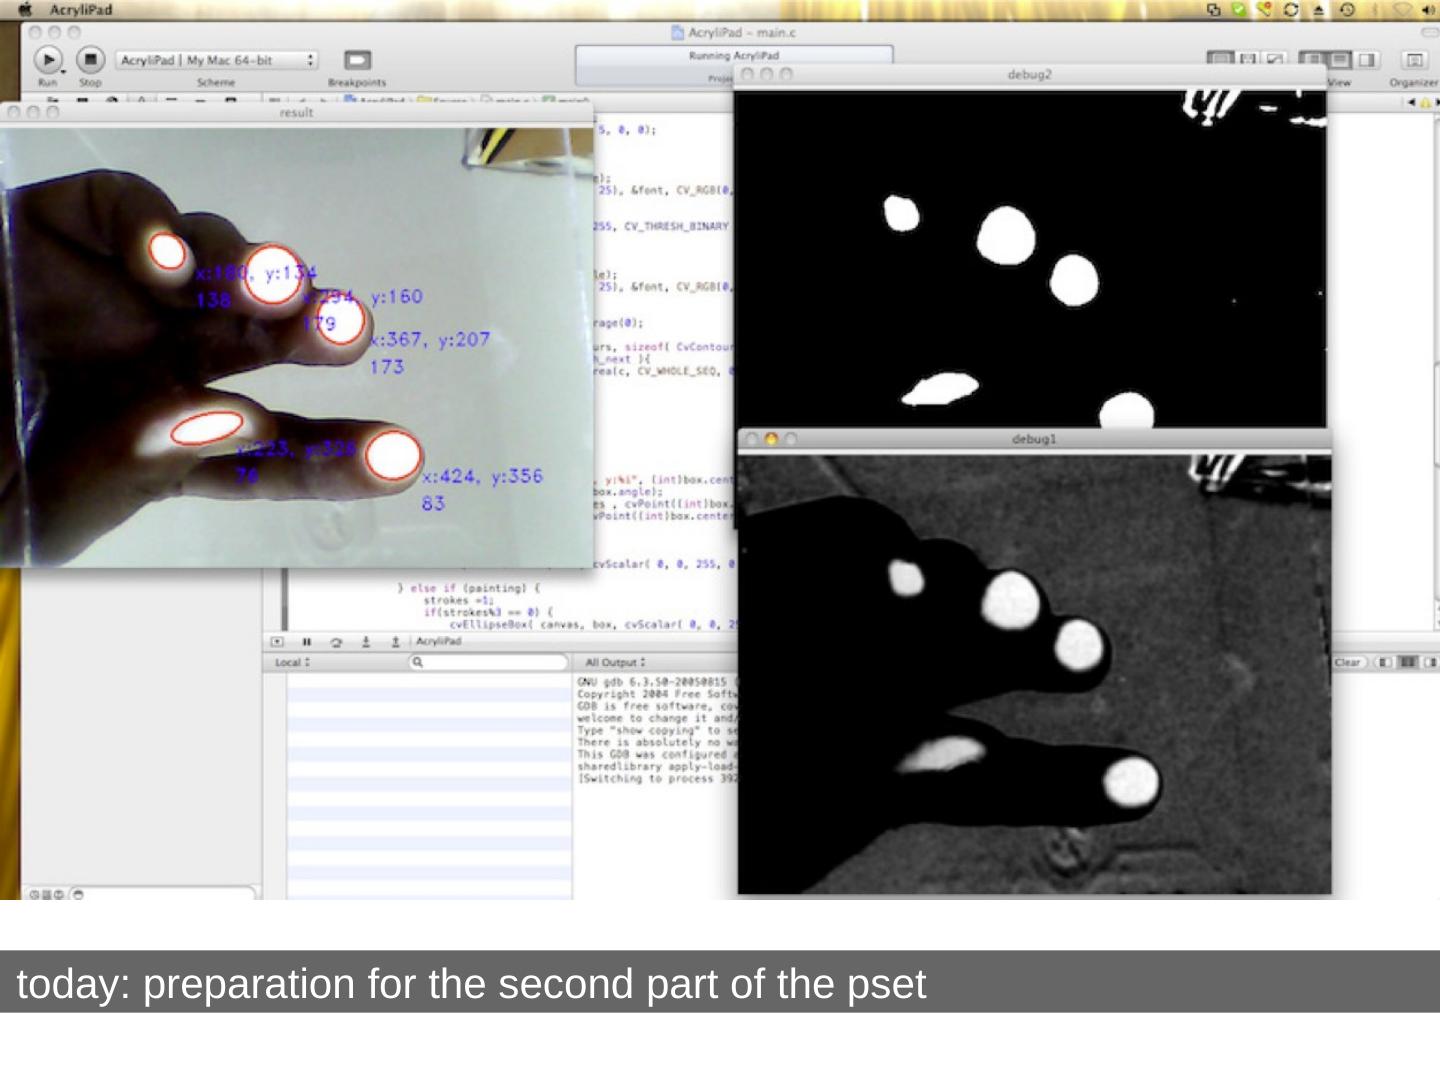Open the AcryliPad application menu

coord(81,10)
